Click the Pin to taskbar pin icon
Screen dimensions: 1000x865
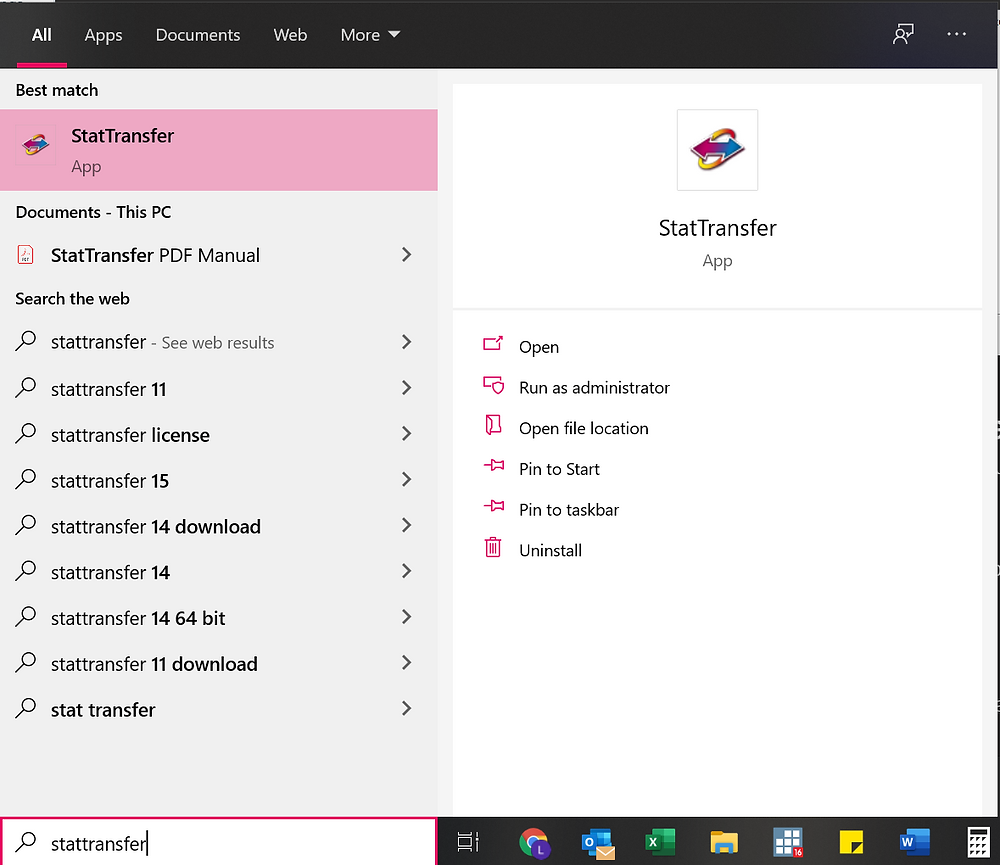(x=494, y=506)
